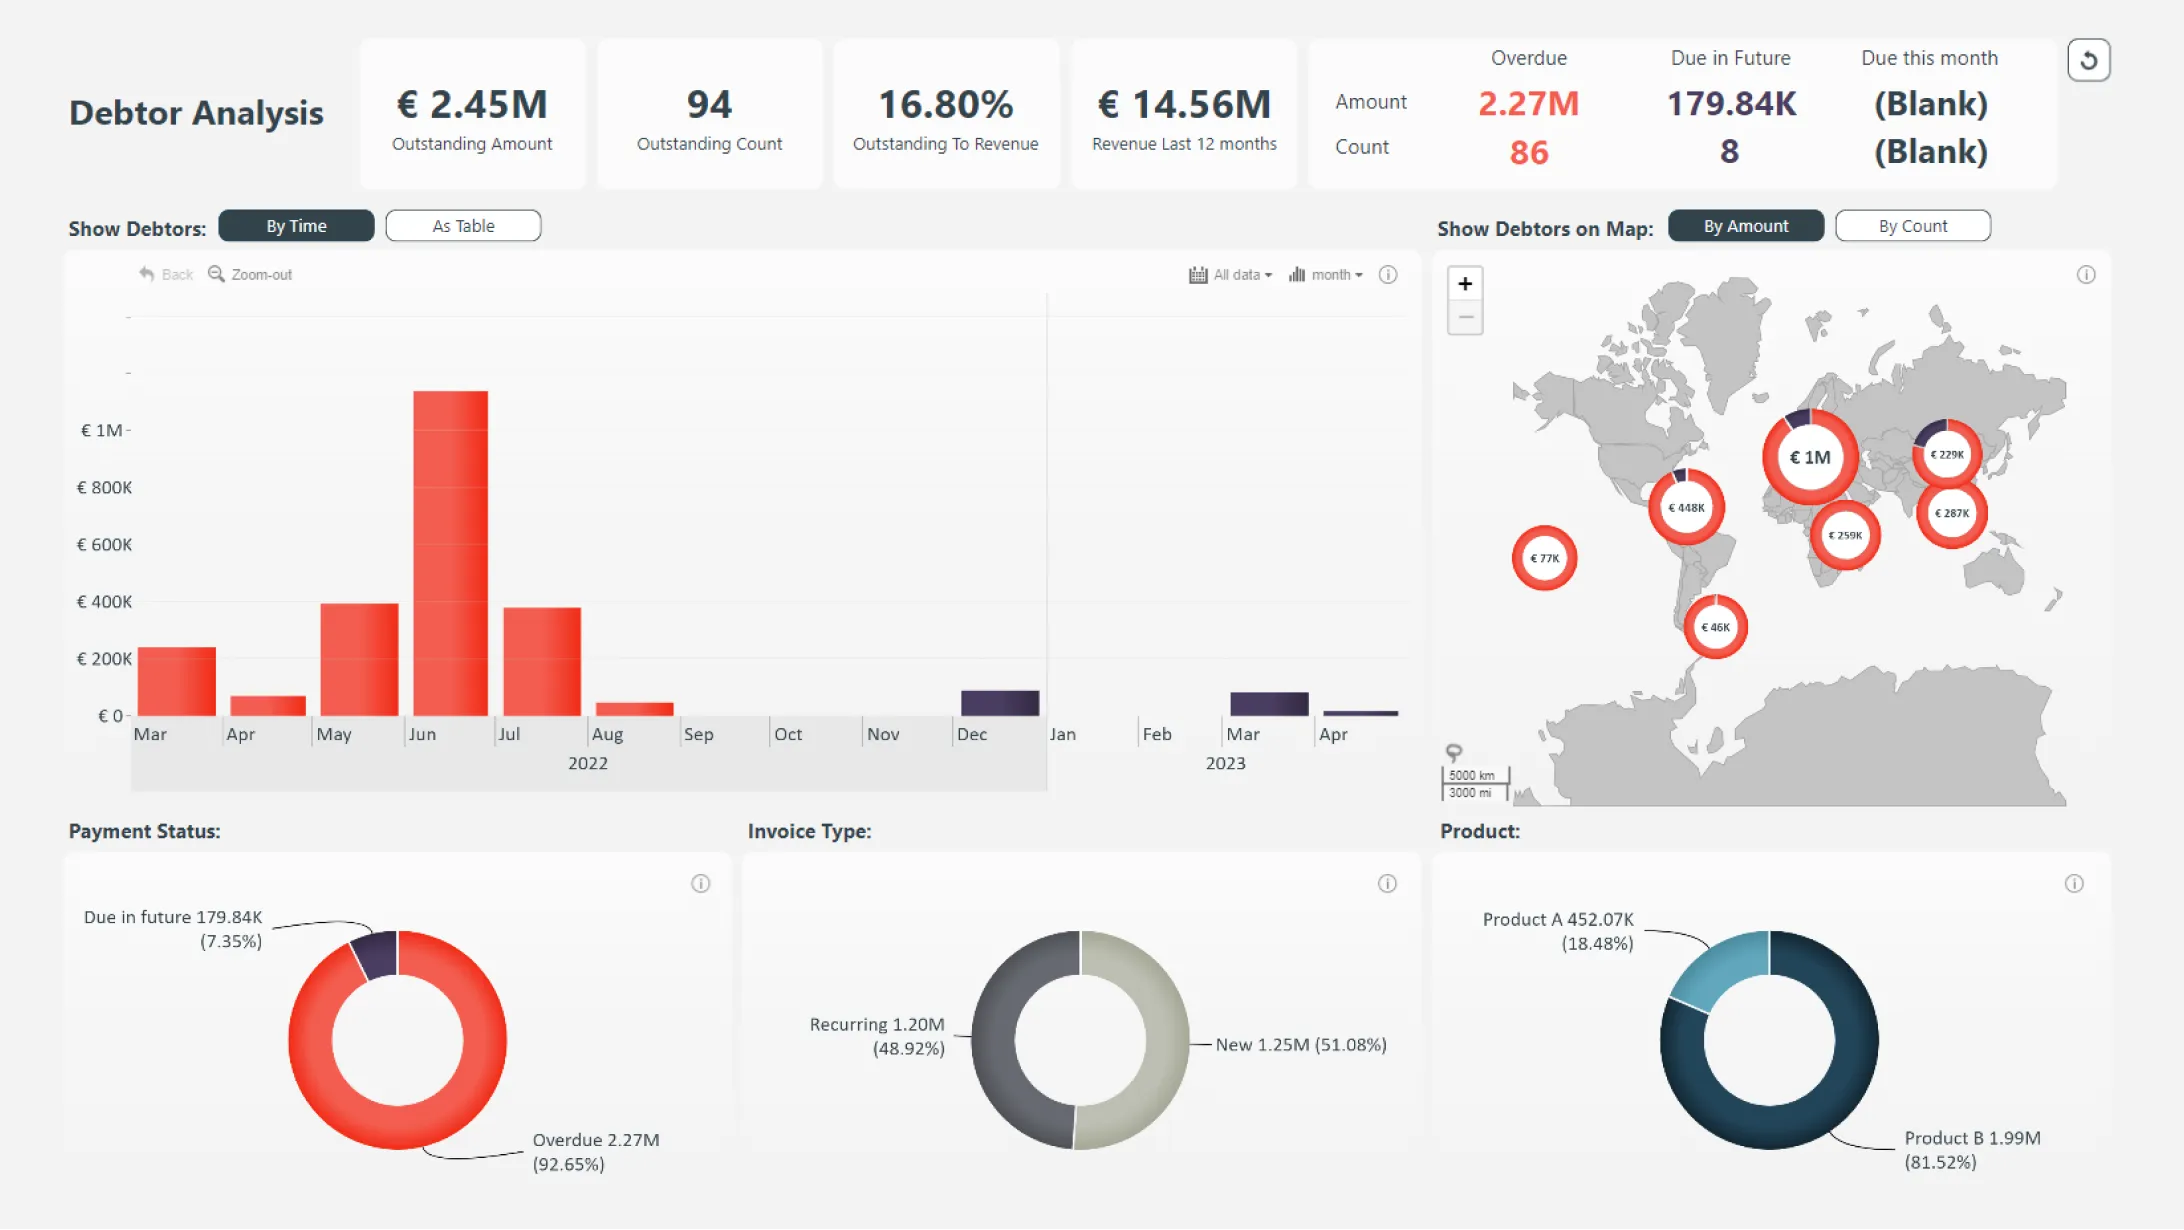This screenshot has height=1230, width=2184.
Task: Click the Zoom-out magnifier icon on the chart
Action: point(216,273)
